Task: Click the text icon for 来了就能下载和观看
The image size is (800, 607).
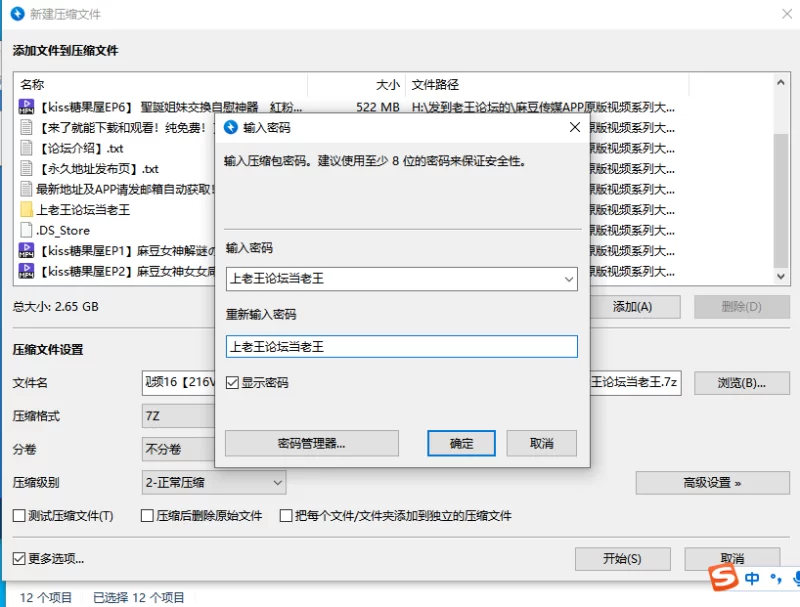Action: pos(26,127)
